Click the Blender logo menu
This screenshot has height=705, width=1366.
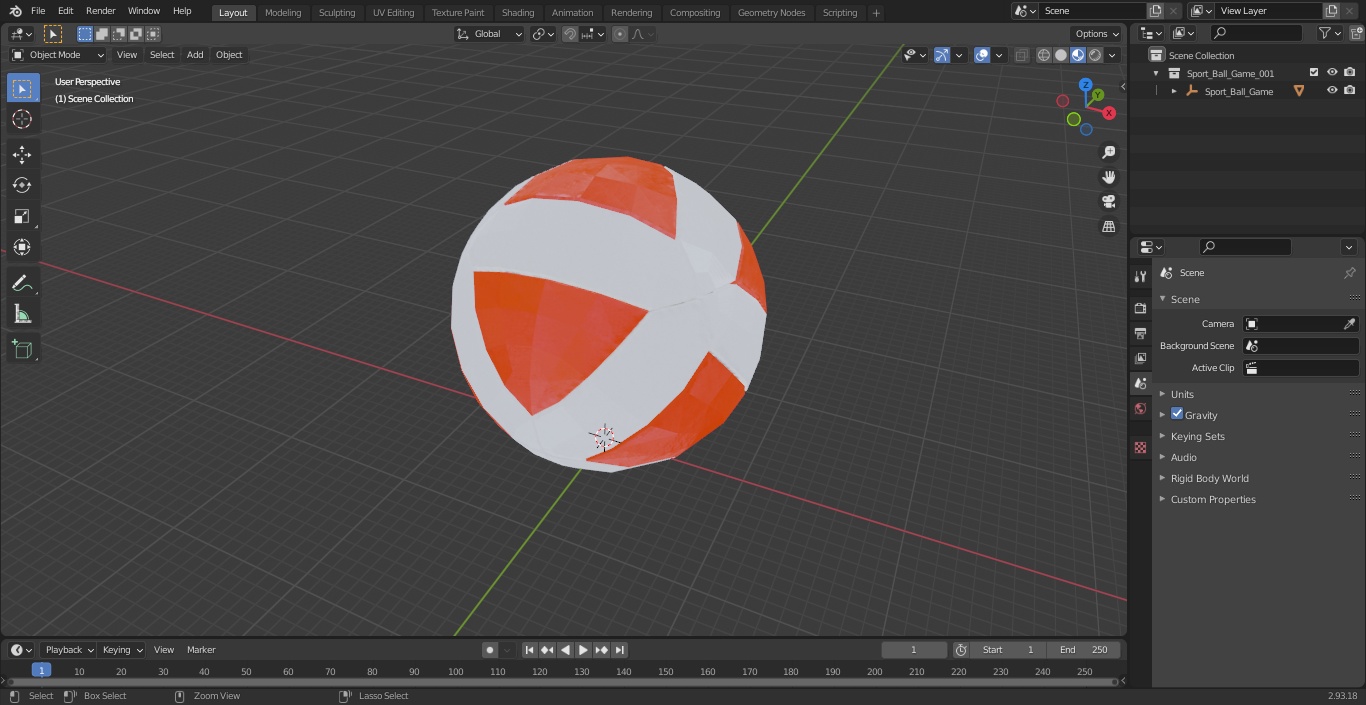[x=15, y=11]
